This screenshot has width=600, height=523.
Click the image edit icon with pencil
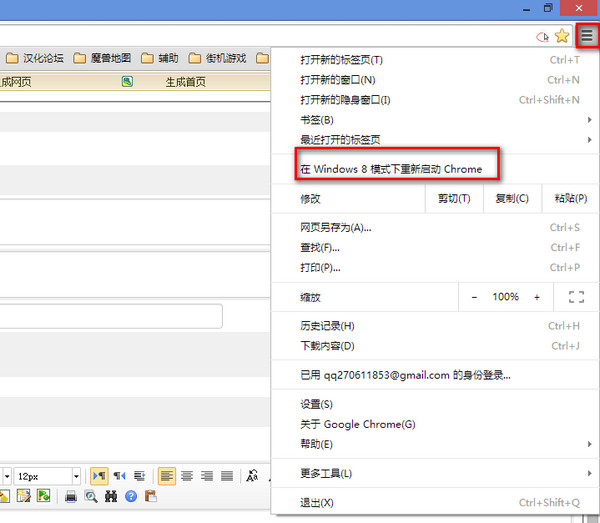click(23, 496)
